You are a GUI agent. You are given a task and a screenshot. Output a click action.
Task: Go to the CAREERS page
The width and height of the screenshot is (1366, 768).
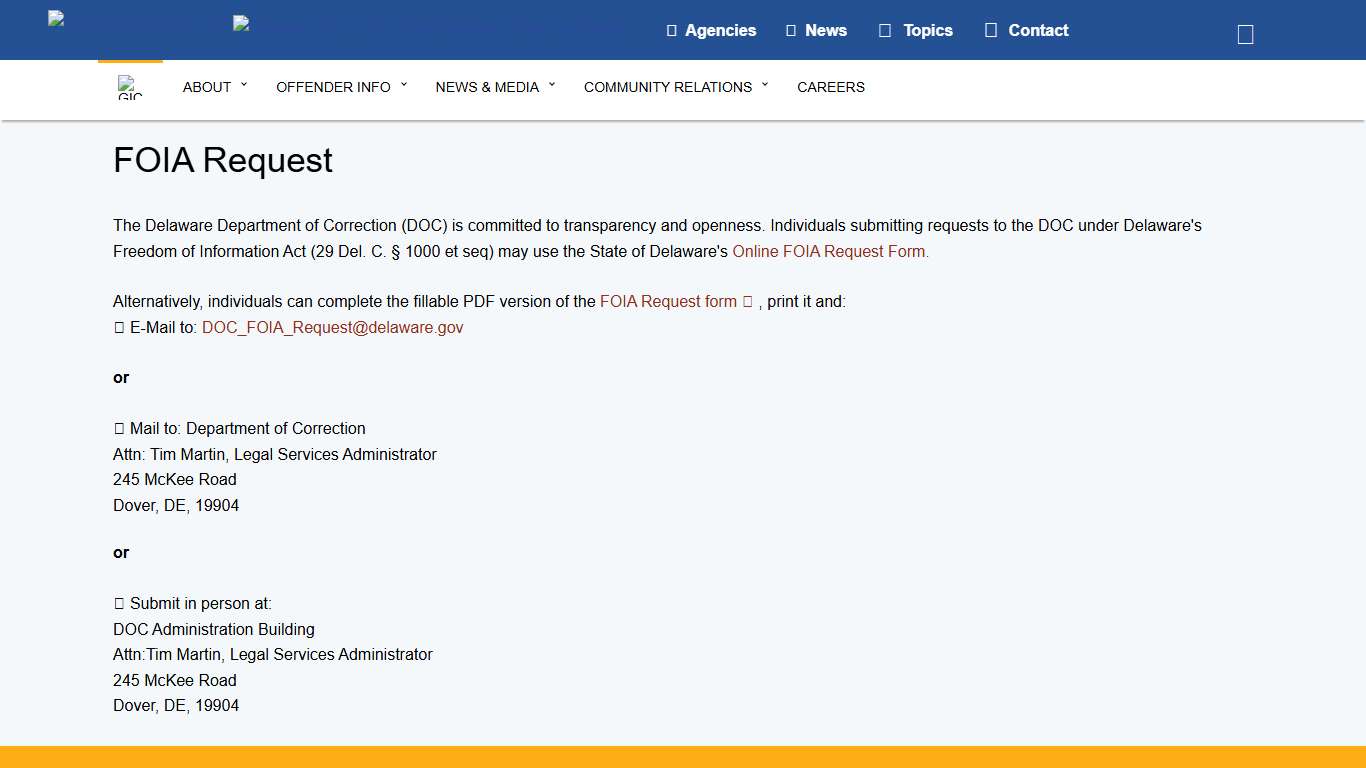(830, 87)
